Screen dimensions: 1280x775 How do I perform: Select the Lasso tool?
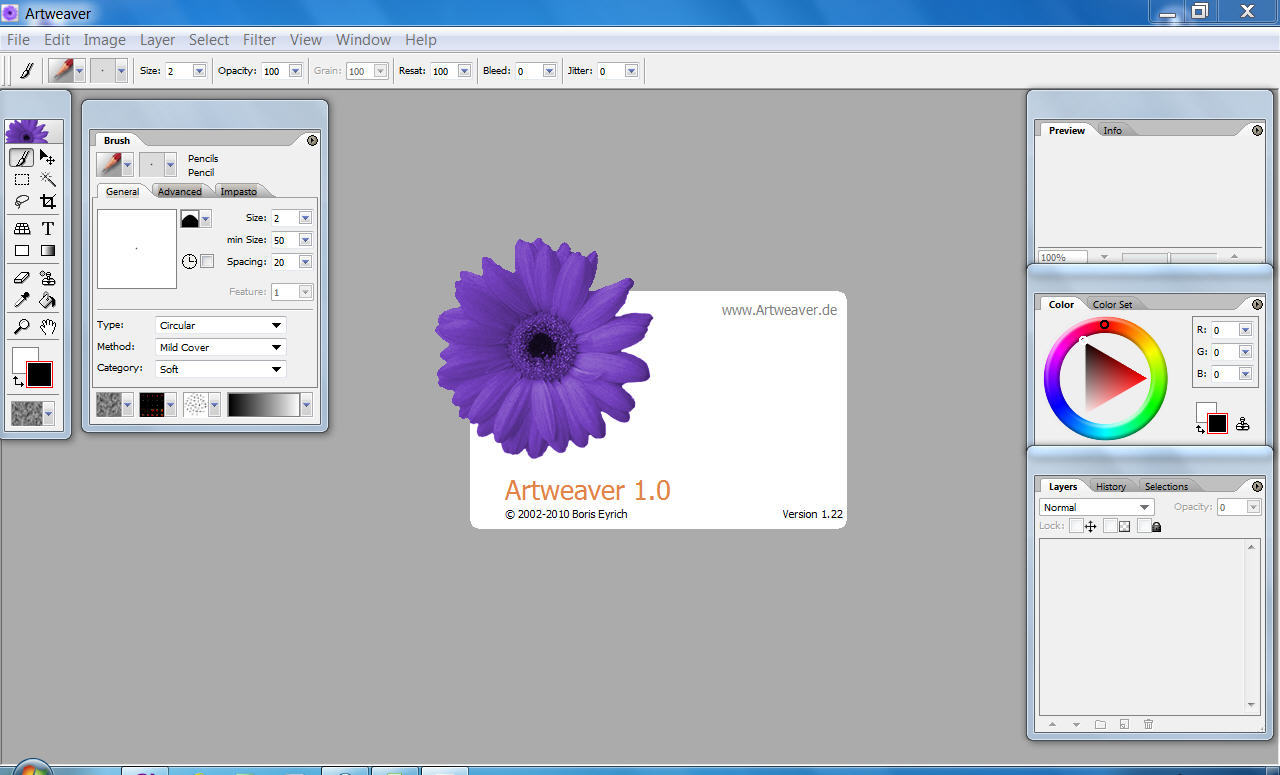click(22, 201)
